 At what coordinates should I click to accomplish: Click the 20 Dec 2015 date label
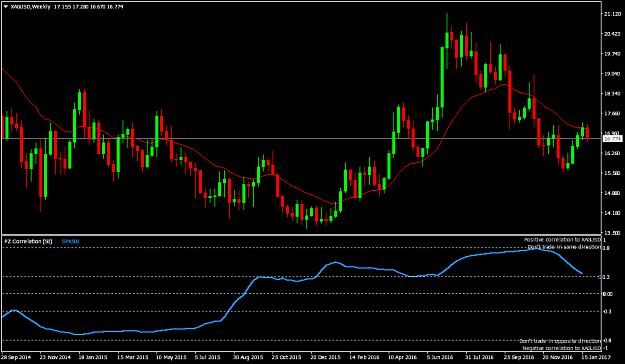point(326,356)
